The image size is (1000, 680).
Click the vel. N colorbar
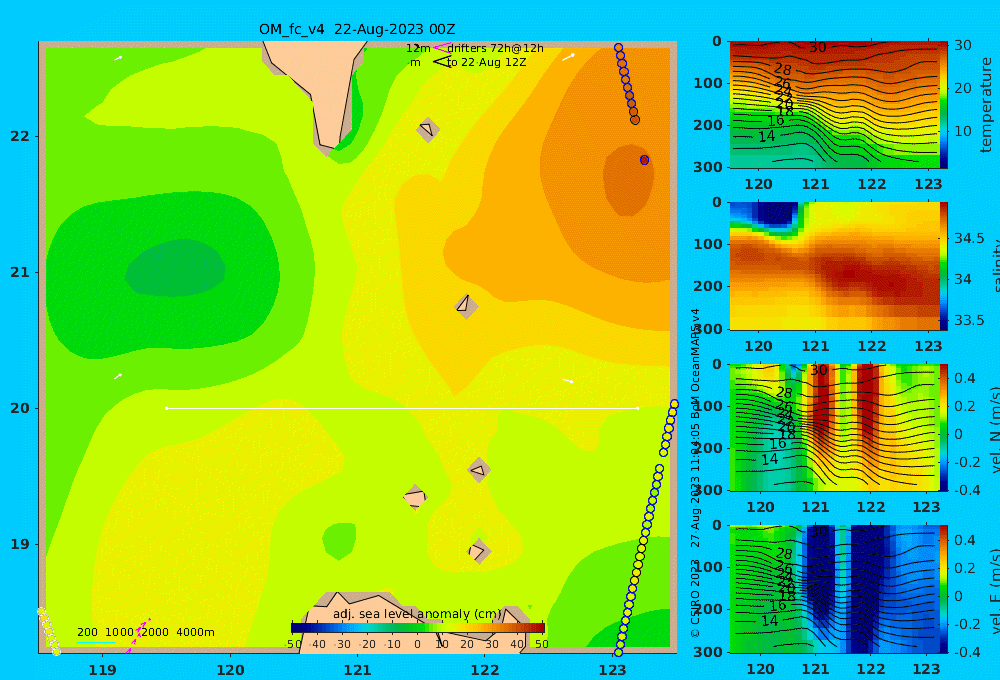point(943,427)
